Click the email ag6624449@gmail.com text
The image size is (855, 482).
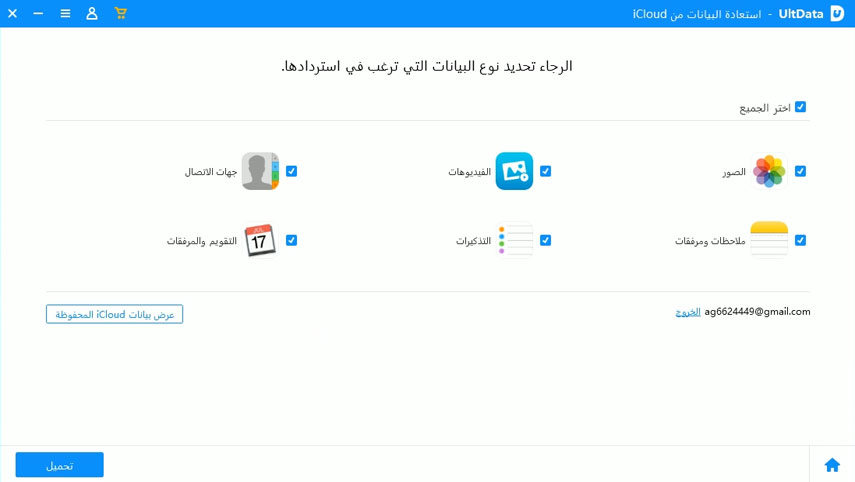[x=757, y=311]
